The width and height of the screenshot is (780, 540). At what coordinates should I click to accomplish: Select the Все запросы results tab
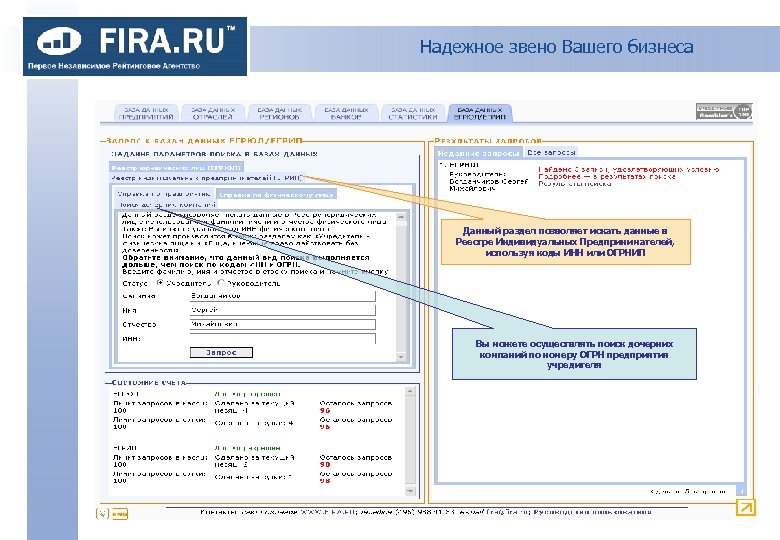[552, 152]
